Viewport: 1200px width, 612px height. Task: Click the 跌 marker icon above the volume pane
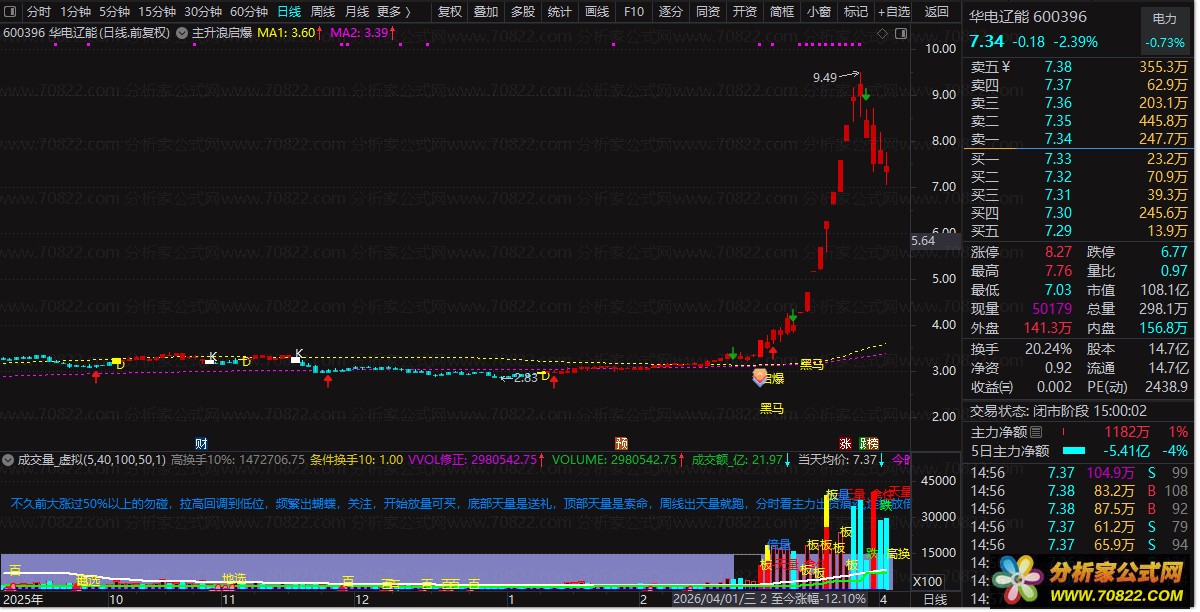click(861, 443)
